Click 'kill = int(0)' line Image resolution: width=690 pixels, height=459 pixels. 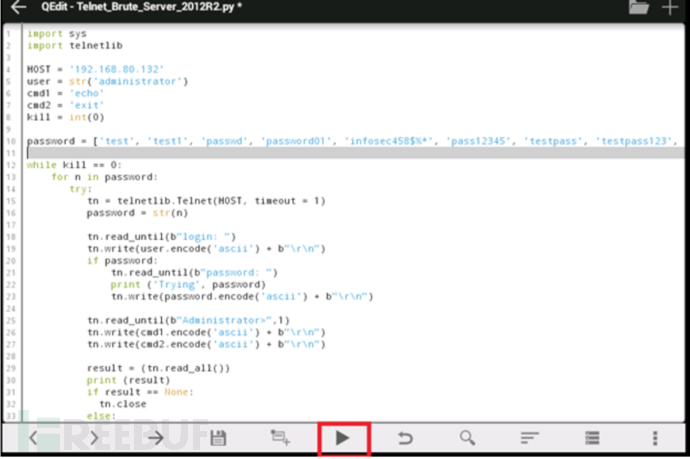[66, 117]
